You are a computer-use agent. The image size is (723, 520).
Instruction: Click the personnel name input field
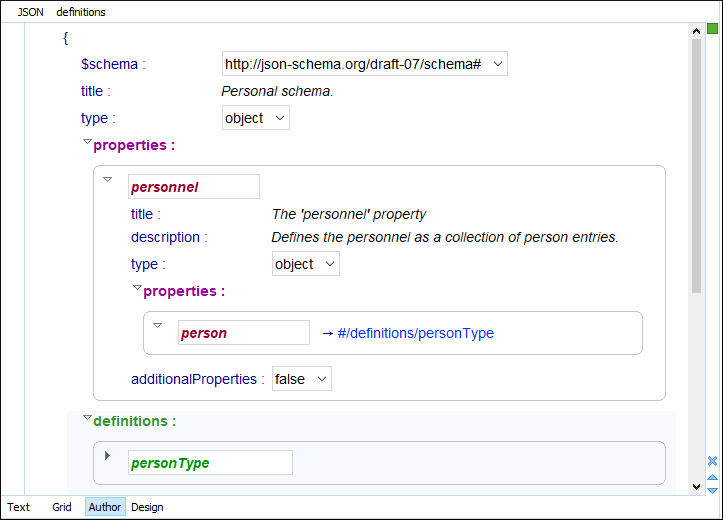point(194,187)
